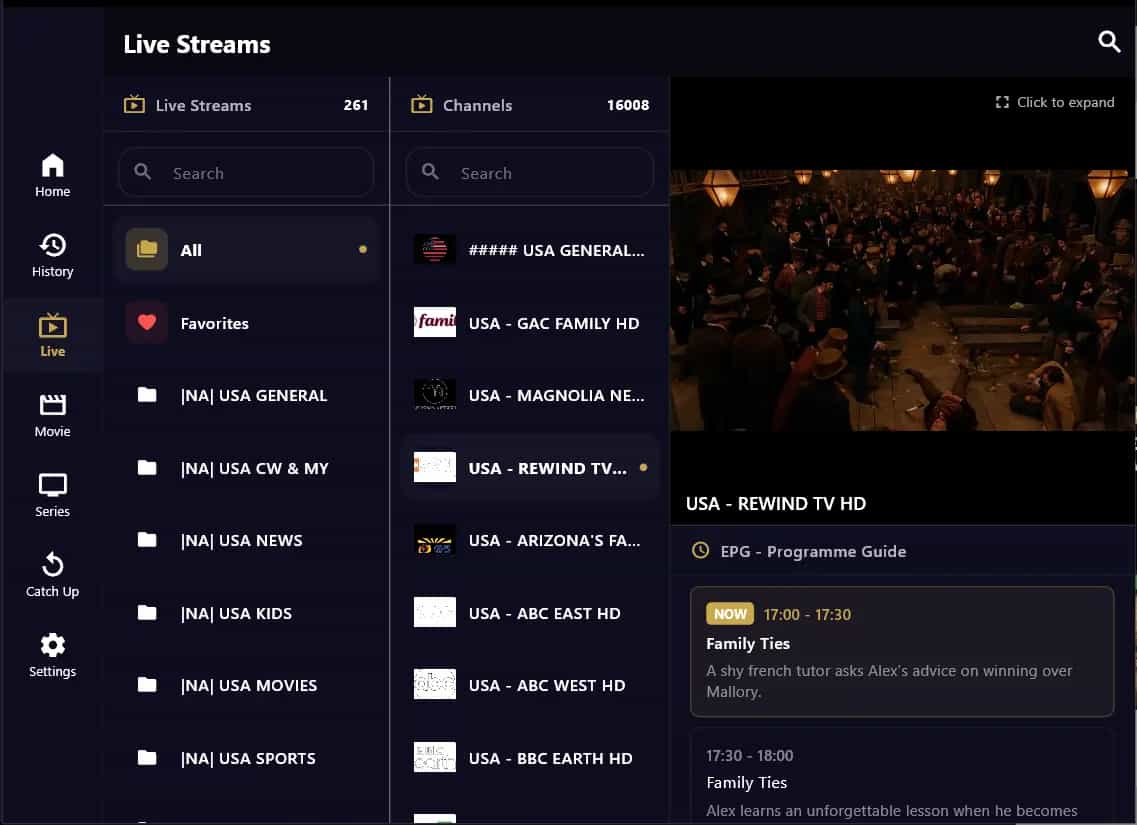Click the USA GENERAL flag channel logo
The height and width of the screenshot is (825, 1137).
click(x=434, y=249)
